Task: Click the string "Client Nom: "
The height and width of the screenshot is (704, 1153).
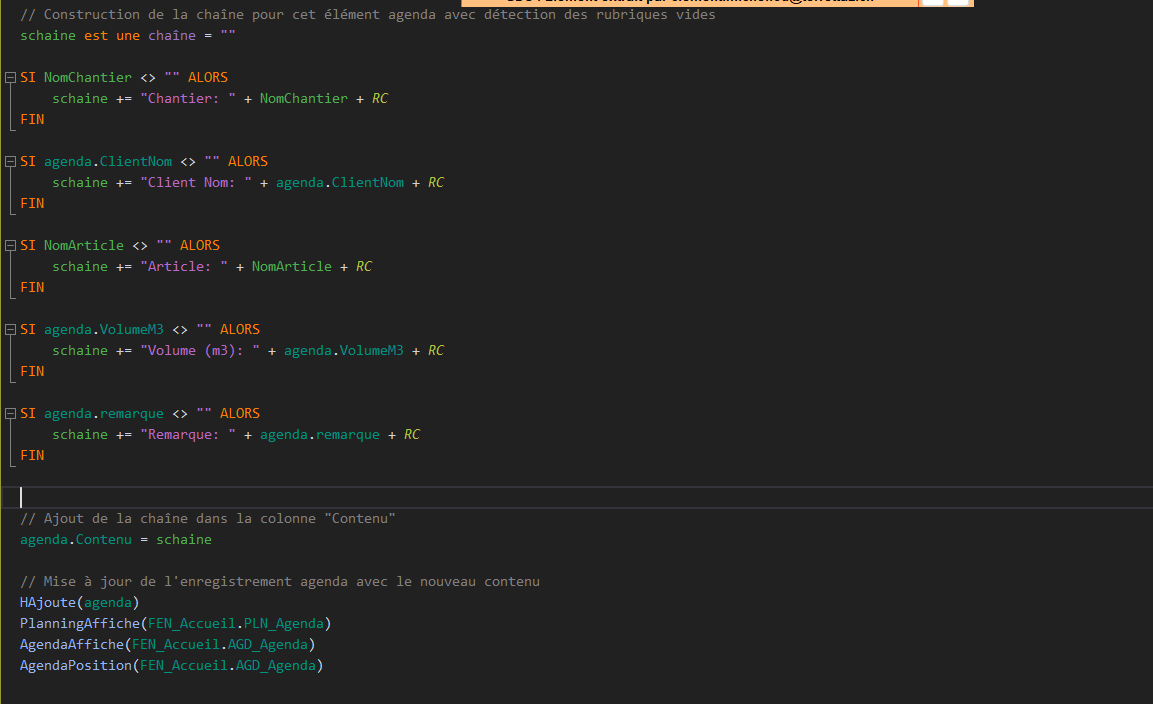Action: pos(196,182)
